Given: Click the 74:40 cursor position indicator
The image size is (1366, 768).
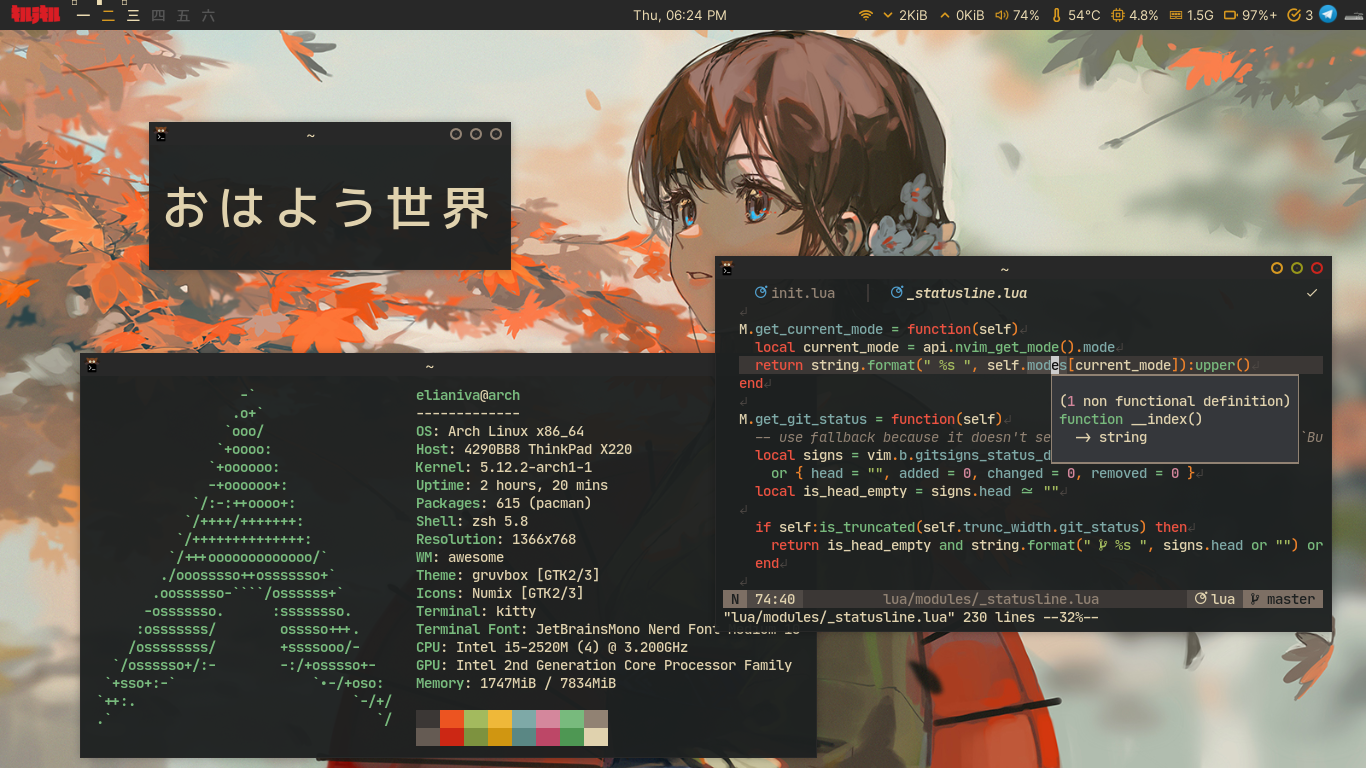Looking at the screenshot, I should [x=775, y=599].
